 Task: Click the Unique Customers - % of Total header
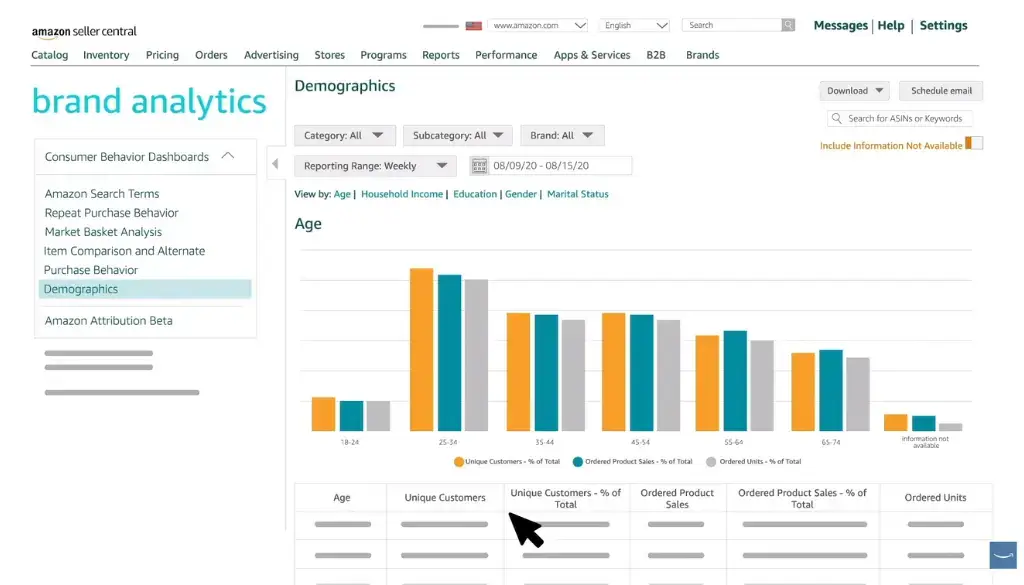[566, 498]
